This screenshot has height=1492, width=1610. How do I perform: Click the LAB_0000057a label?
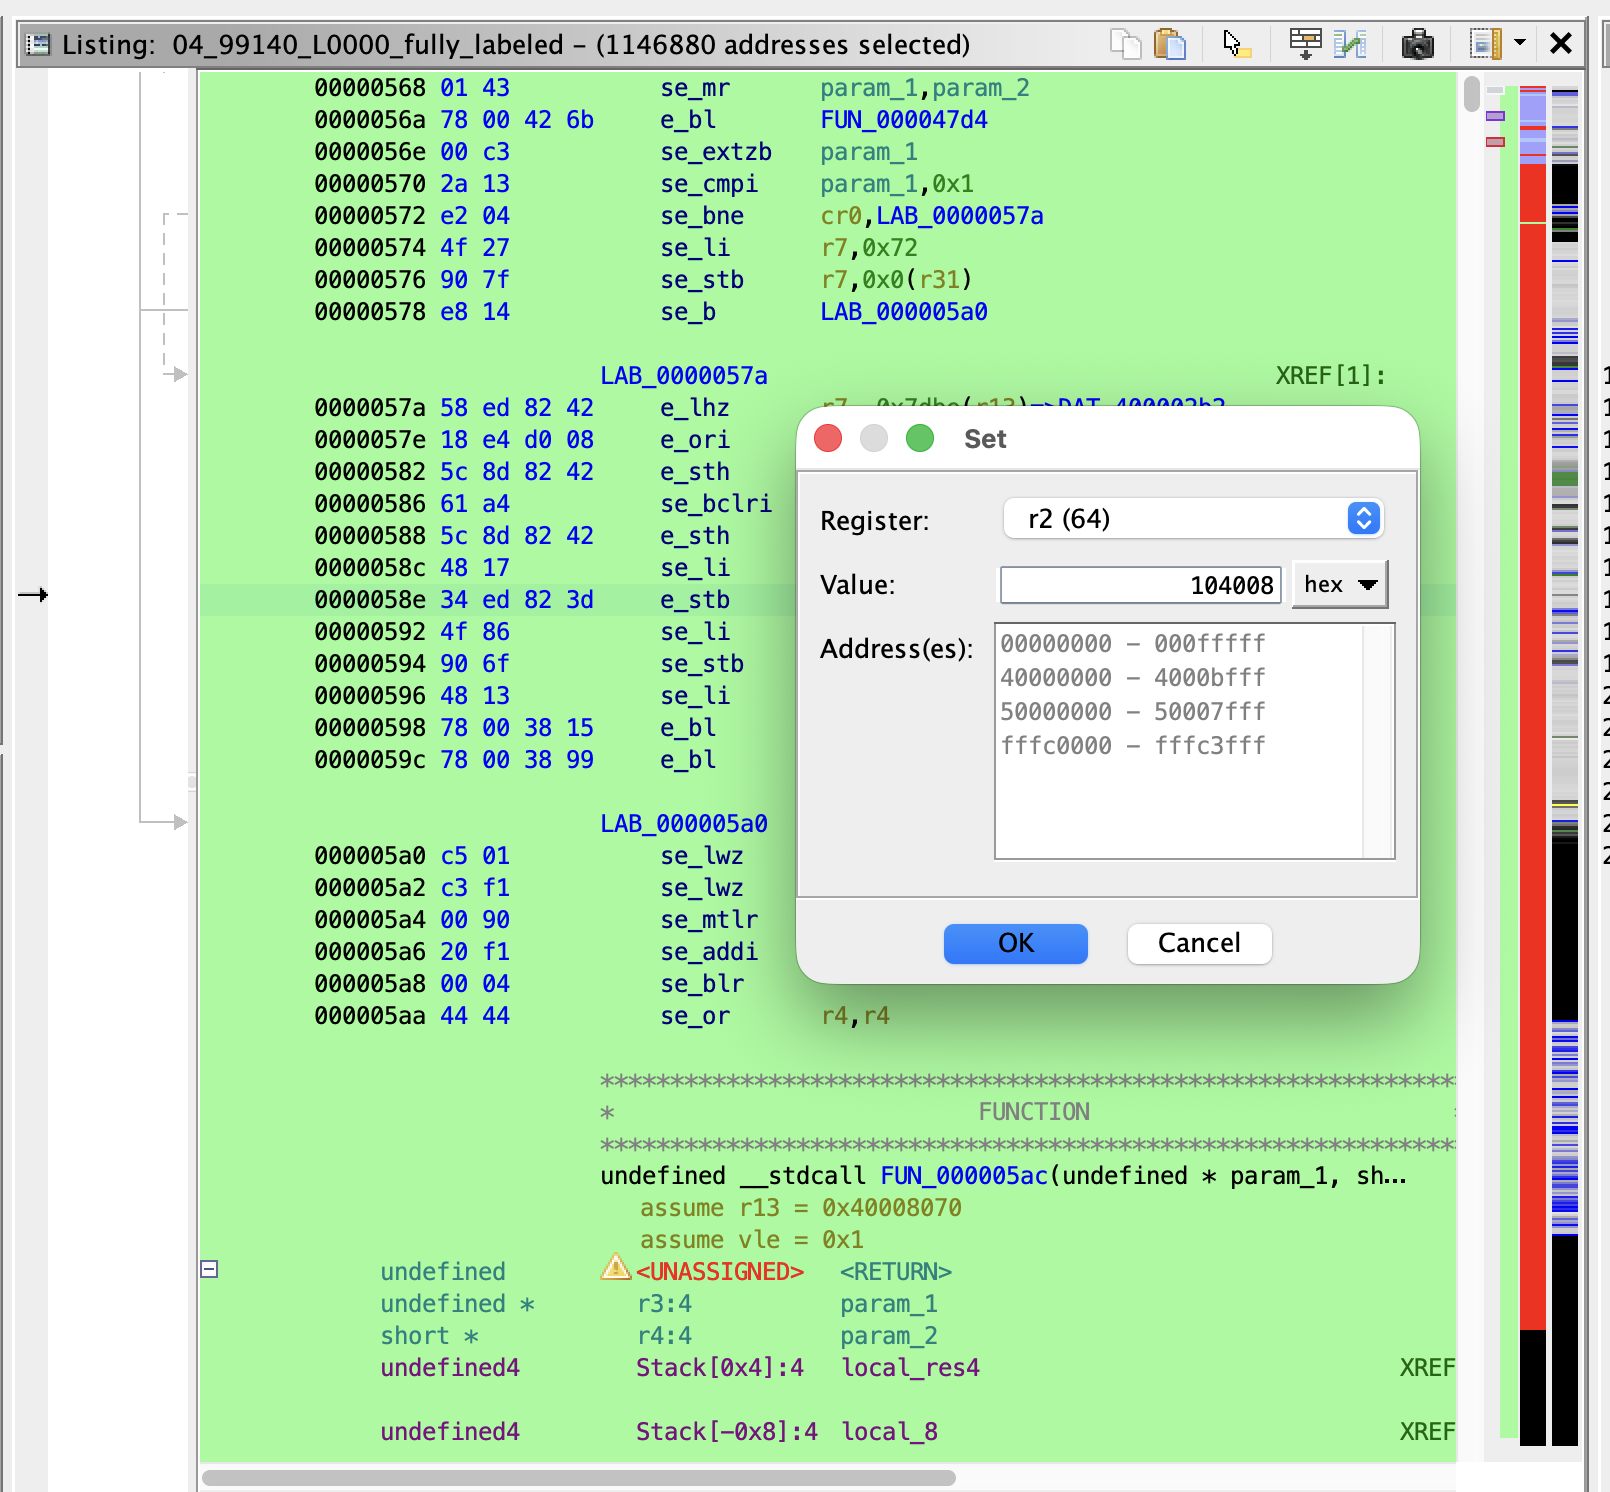(x=684, y=376)
